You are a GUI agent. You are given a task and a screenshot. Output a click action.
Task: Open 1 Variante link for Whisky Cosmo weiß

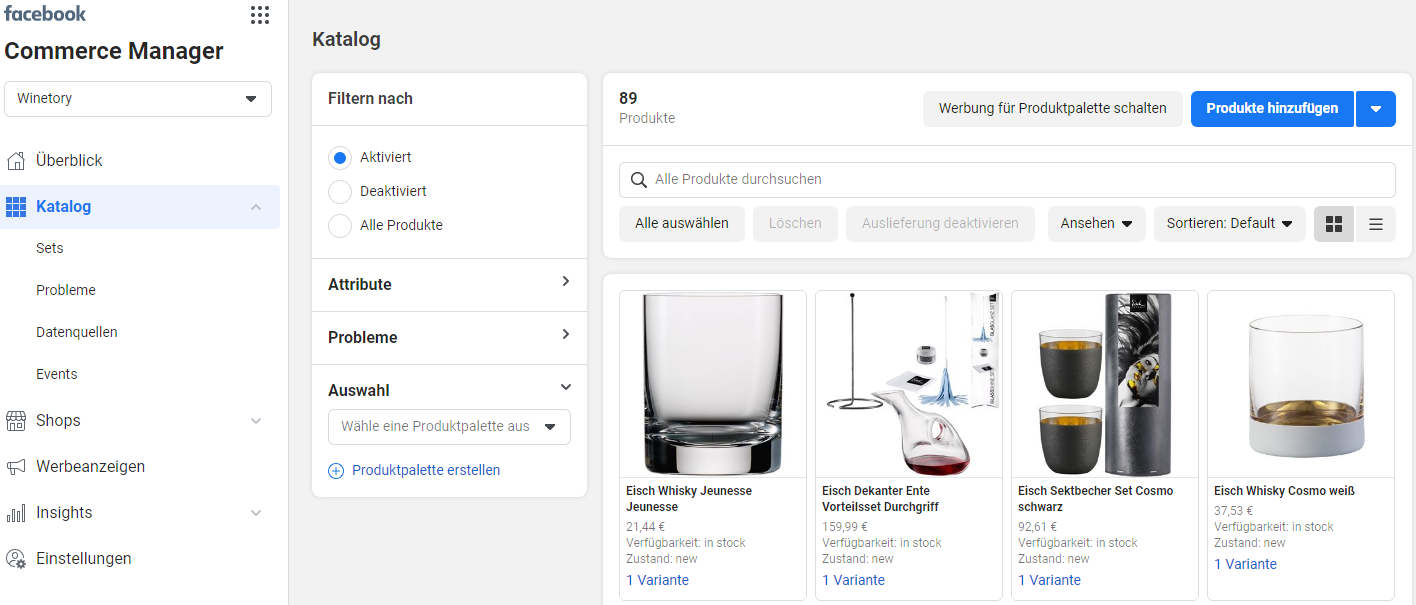point(1245,564)
